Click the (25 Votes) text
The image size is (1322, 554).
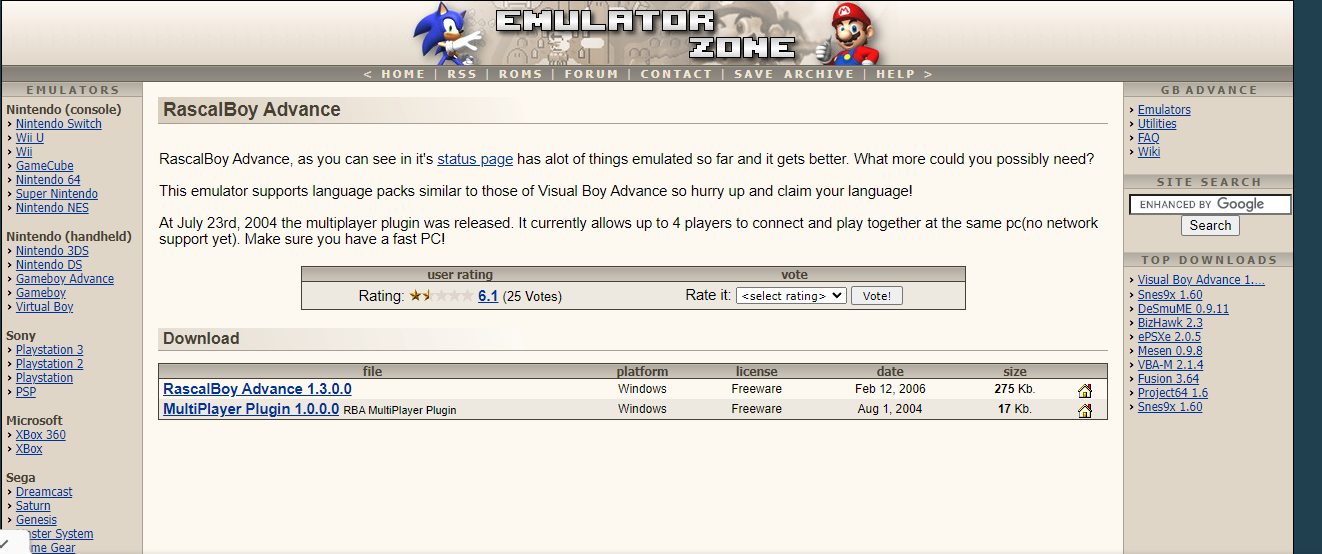pyautogui.click(x=532, y=297)
